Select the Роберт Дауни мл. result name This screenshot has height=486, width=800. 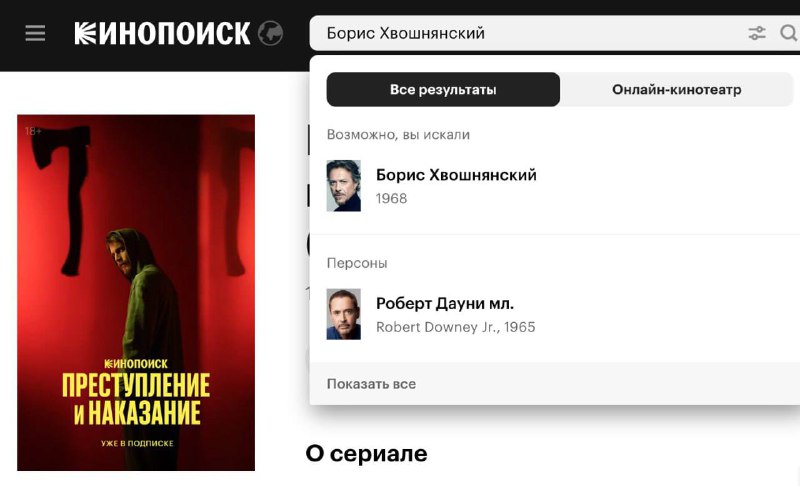pos(445,303)
